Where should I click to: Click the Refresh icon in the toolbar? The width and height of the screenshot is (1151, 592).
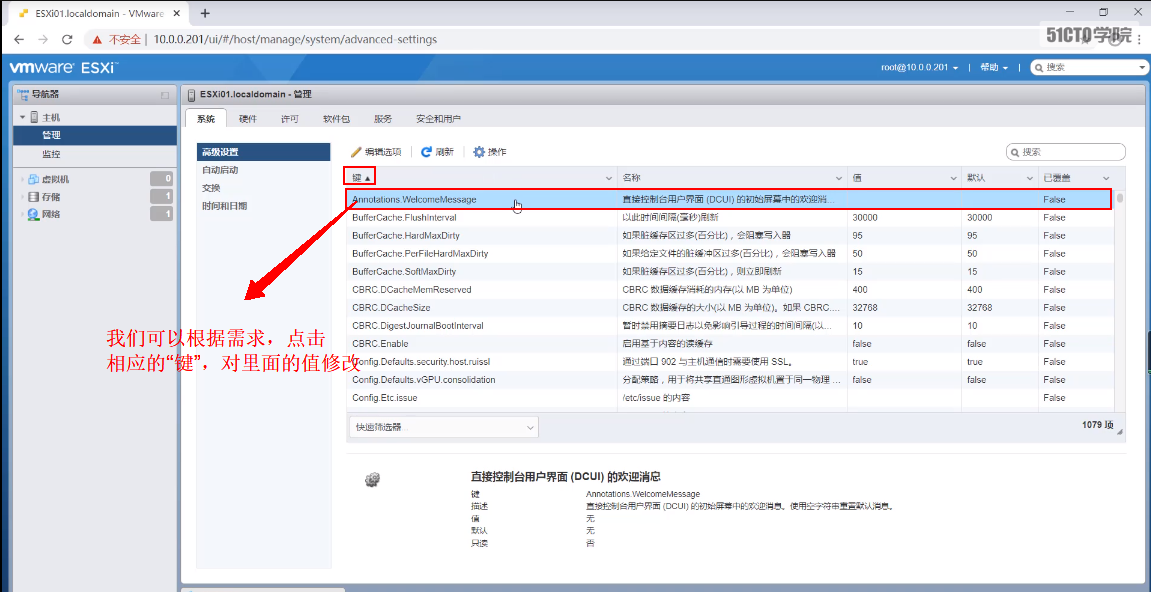click(426, 152)
